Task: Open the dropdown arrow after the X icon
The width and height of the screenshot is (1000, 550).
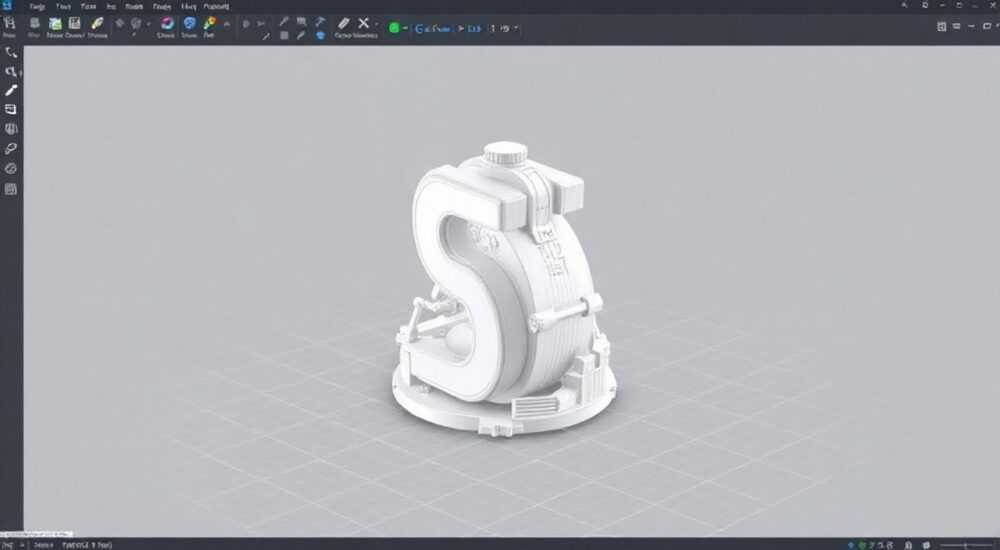Action: tap(376, 24)
